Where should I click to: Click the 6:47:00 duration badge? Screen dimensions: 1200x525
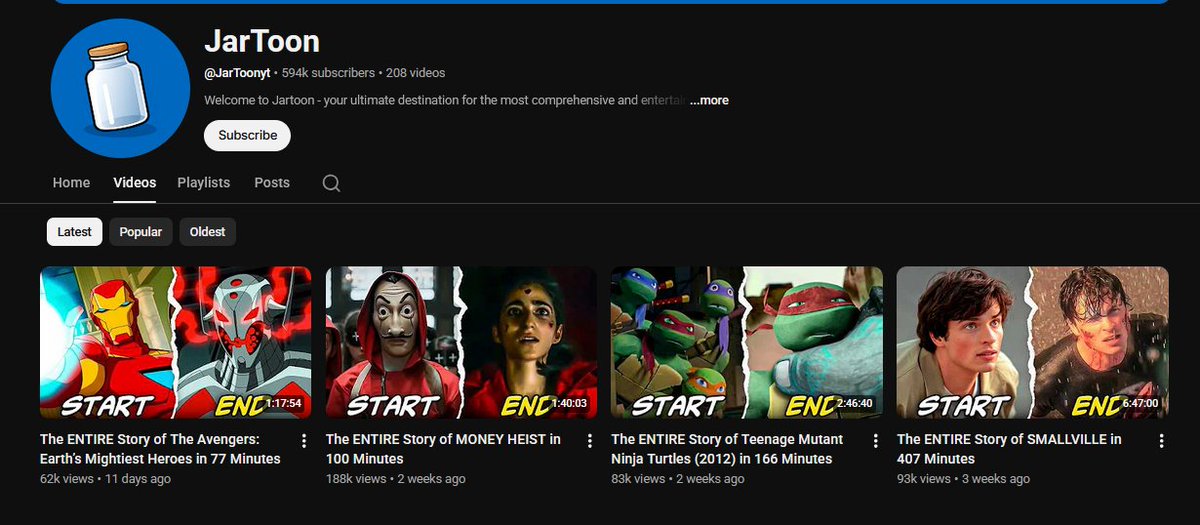pos(1140,403)
